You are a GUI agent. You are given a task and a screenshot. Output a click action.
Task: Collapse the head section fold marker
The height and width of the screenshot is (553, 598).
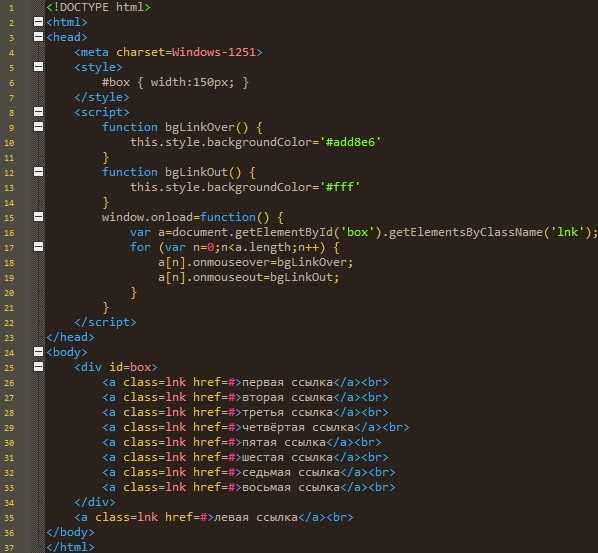click(39, 36)
